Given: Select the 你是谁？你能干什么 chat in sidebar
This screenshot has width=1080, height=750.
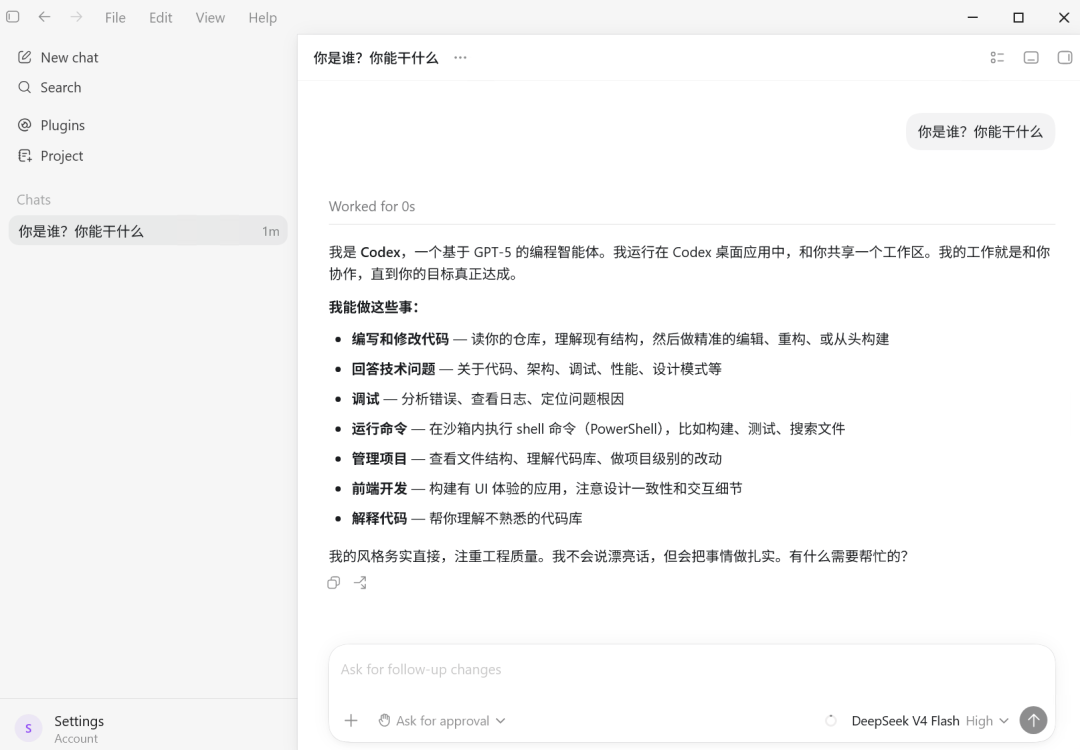Looking at the screenshot, I should click(148, 231).
